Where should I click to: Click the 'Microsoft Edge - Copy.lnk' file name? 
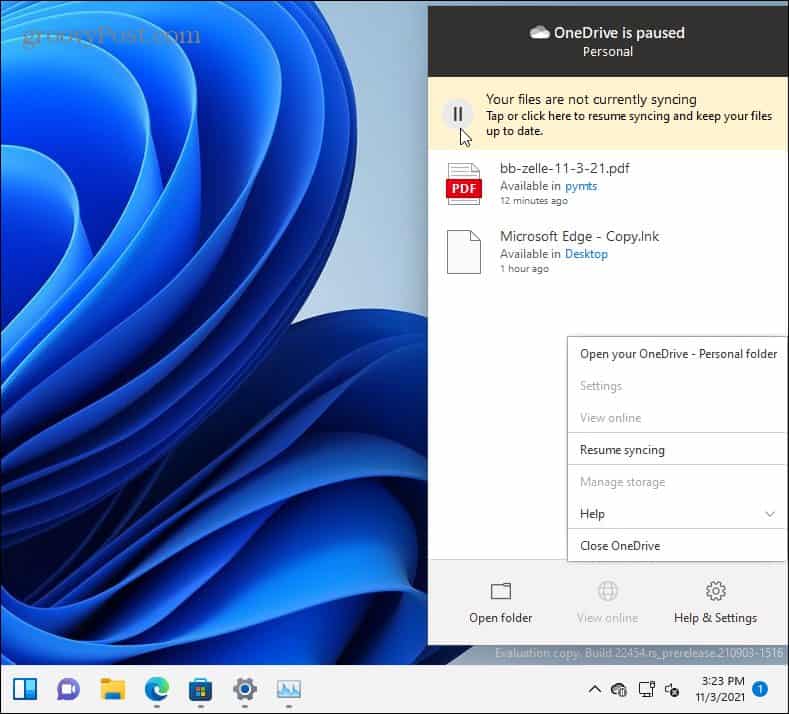click(579, 236)
